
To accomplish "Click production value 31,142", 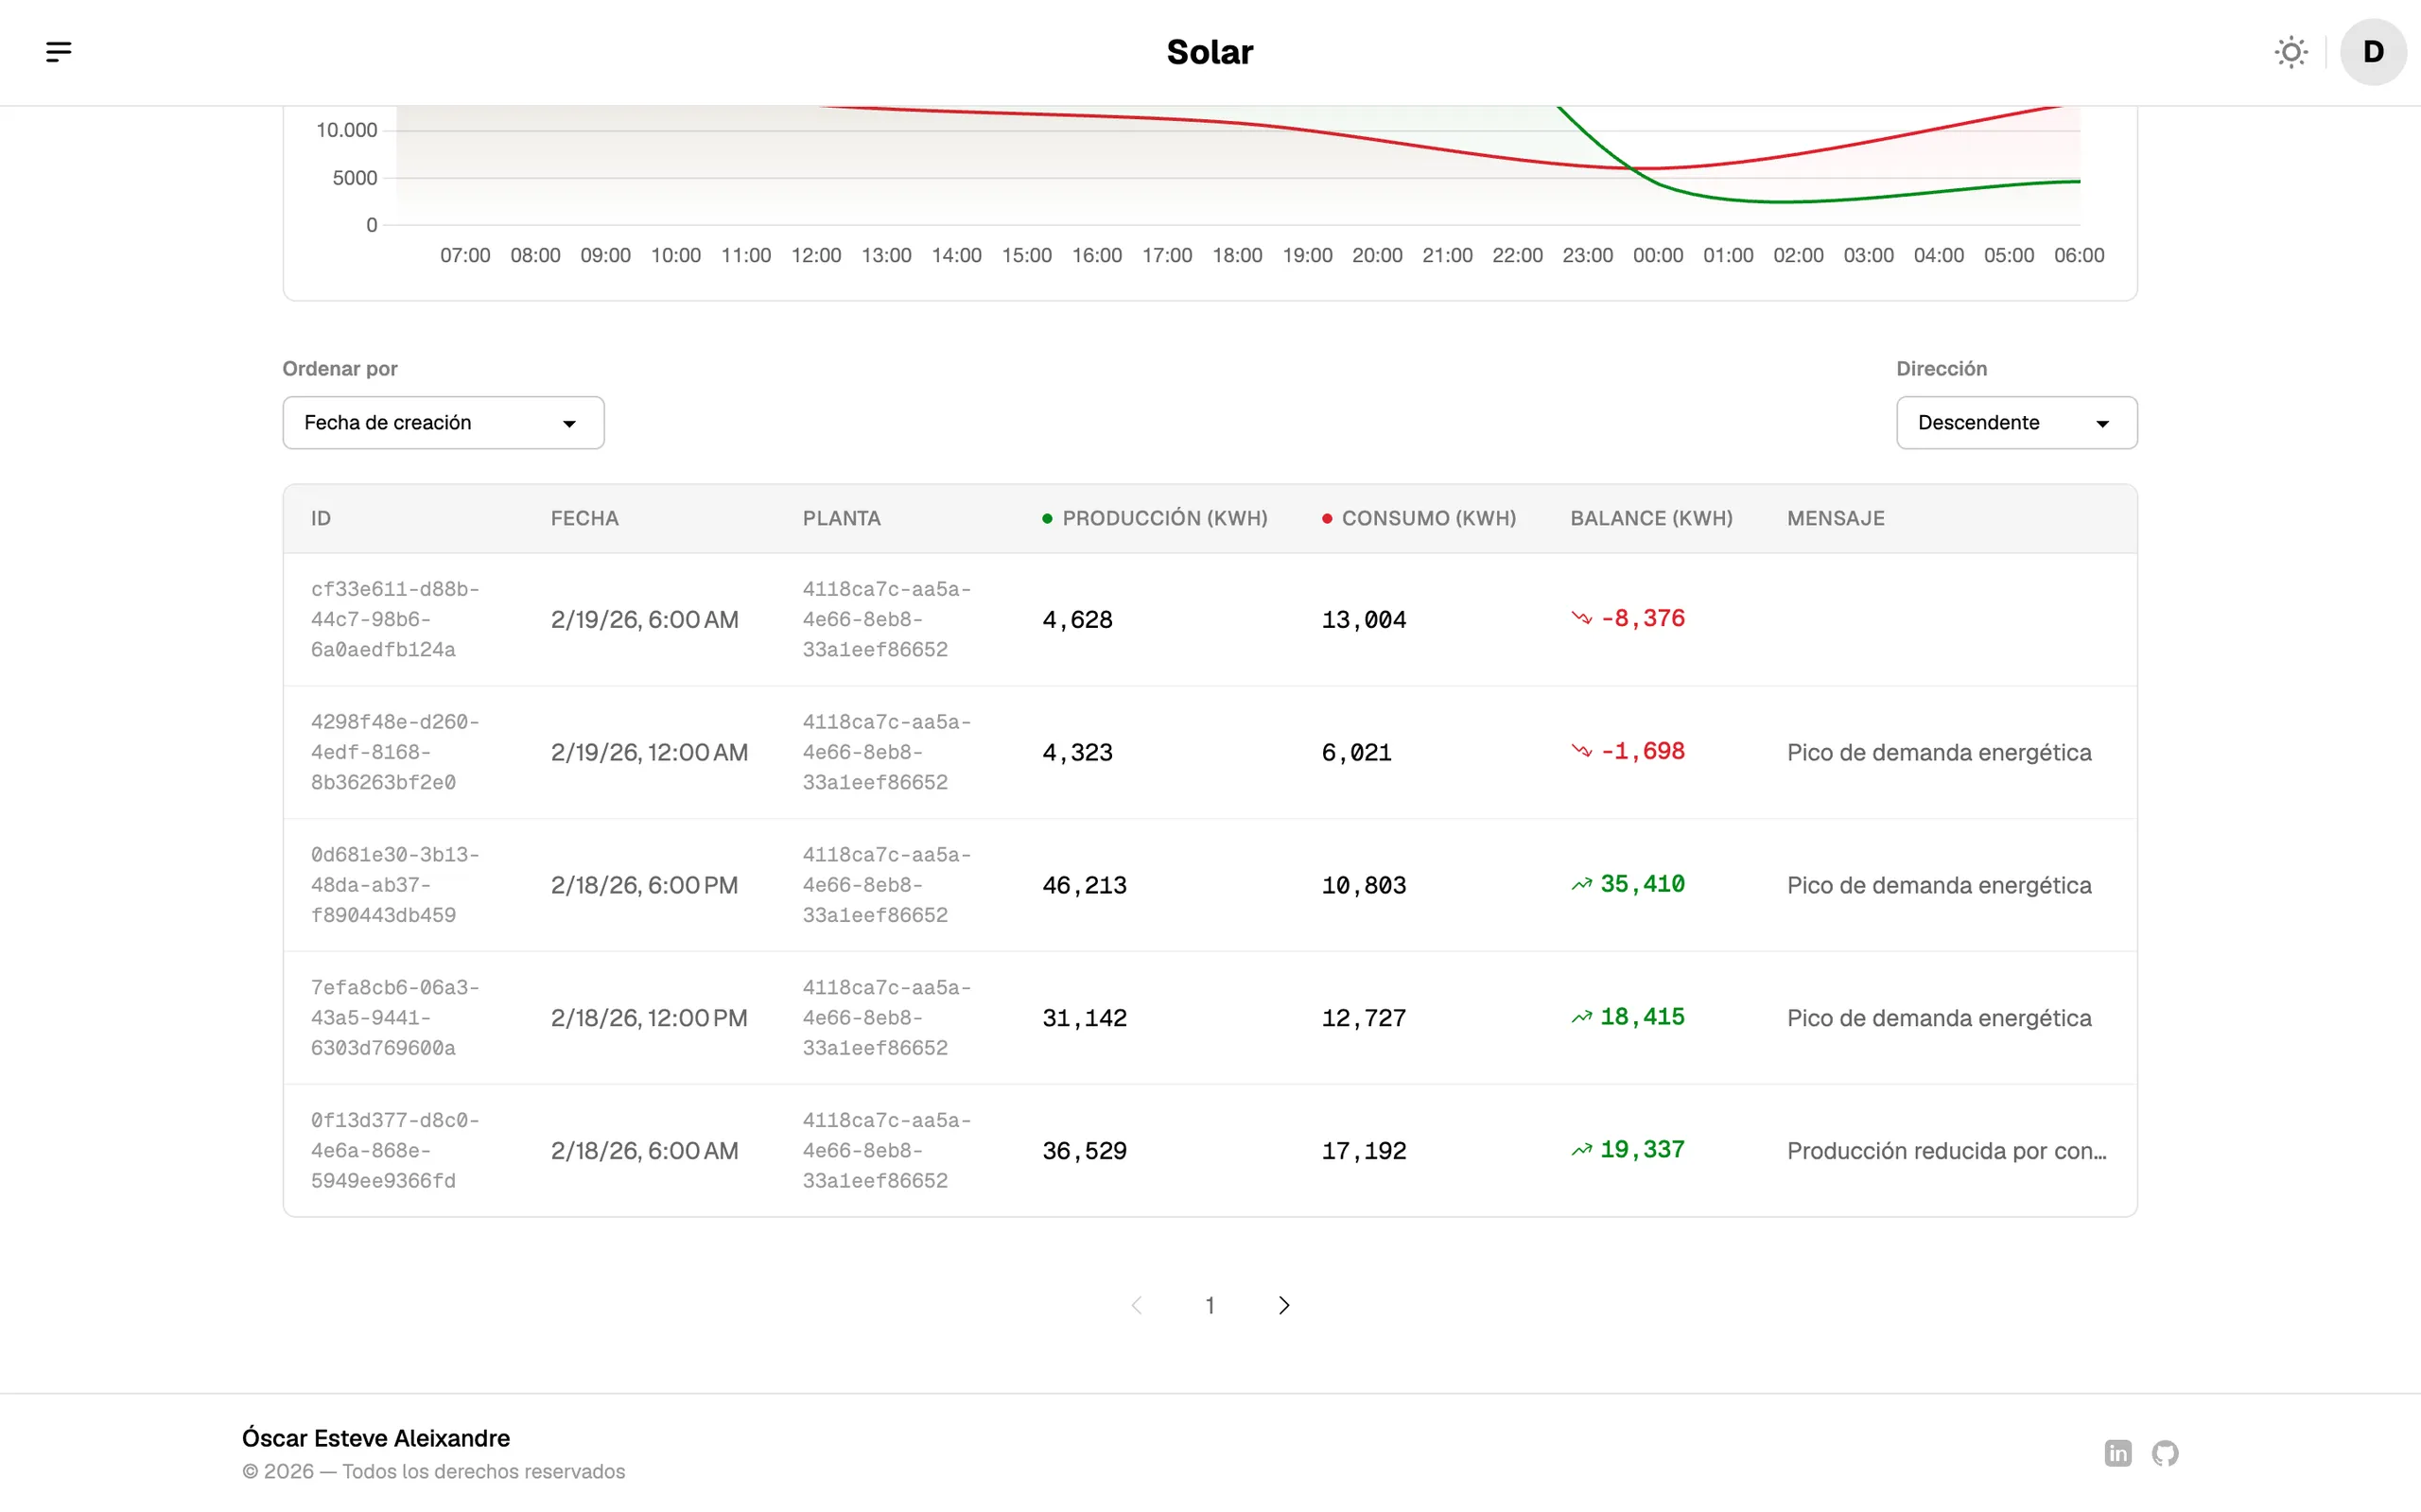I will tap(1084, 1018).
